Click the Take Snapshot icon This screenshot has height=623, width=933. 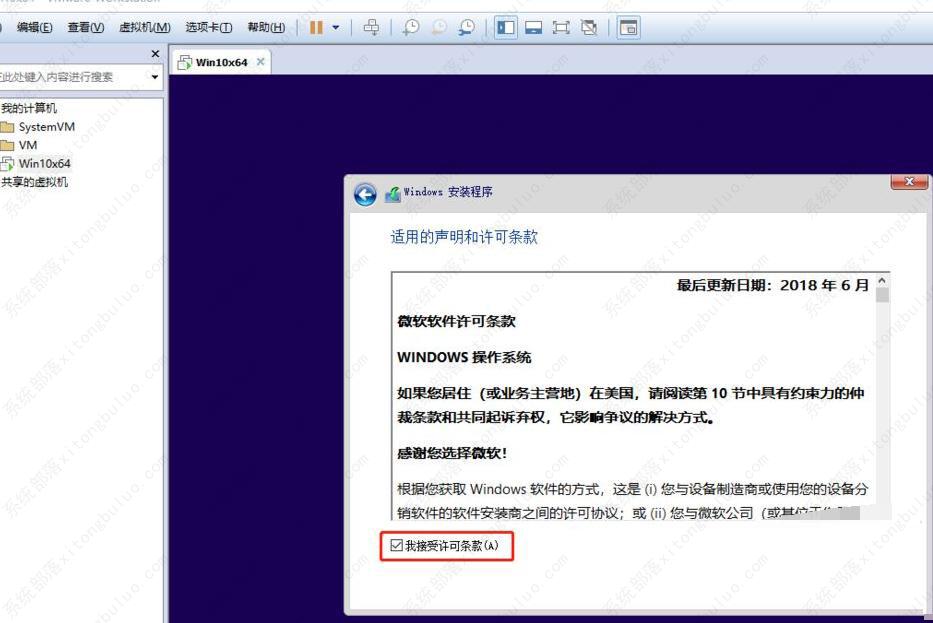pos(409,27)
